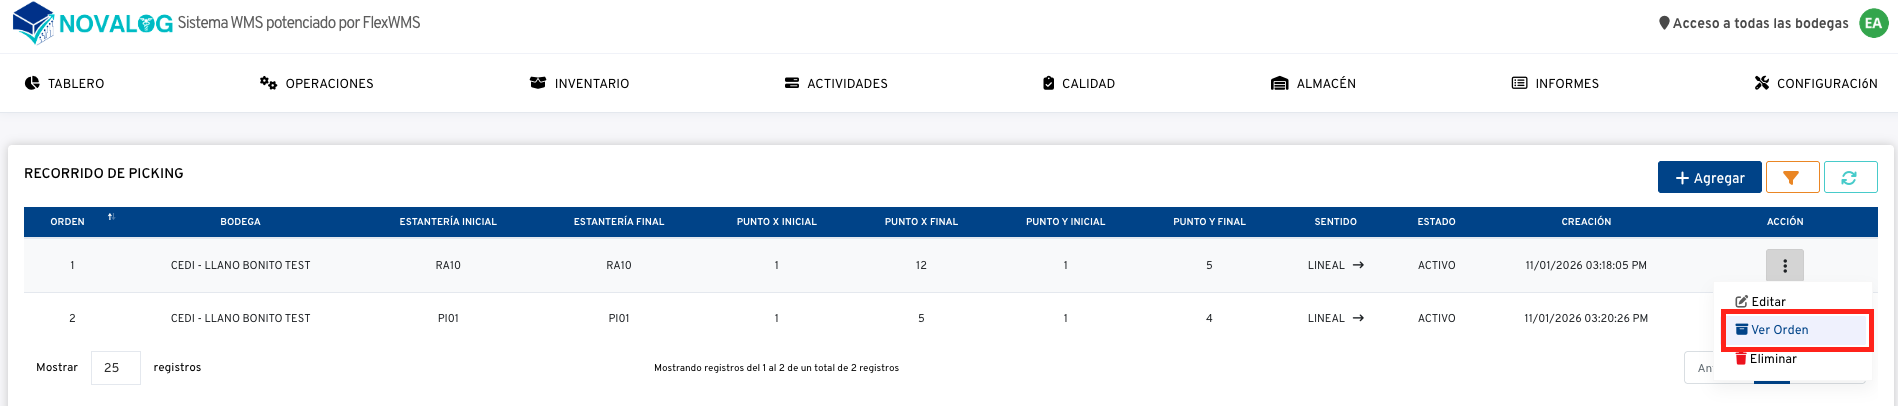Click the sort arrows icon in Orden column
1898x406 pixels.
pos(111,217)
